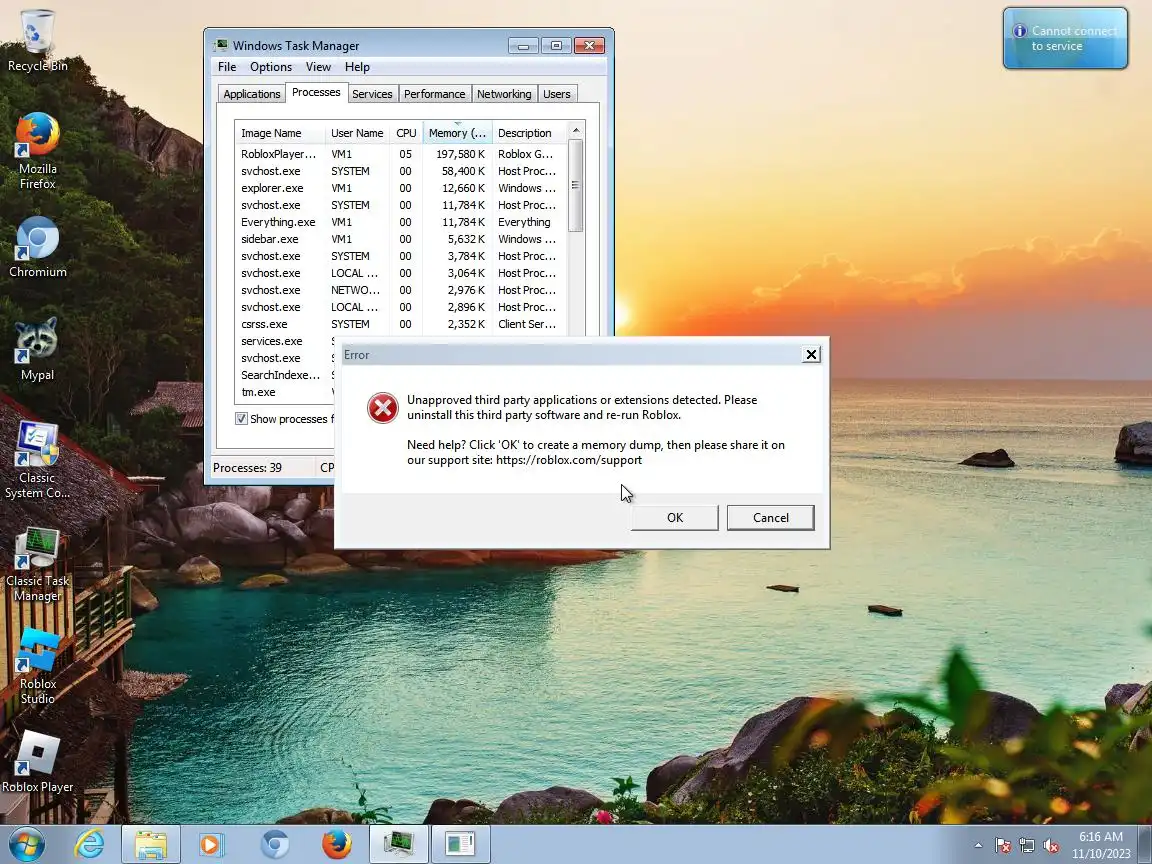Click the muted volume tray icon

coord(1051,846)
